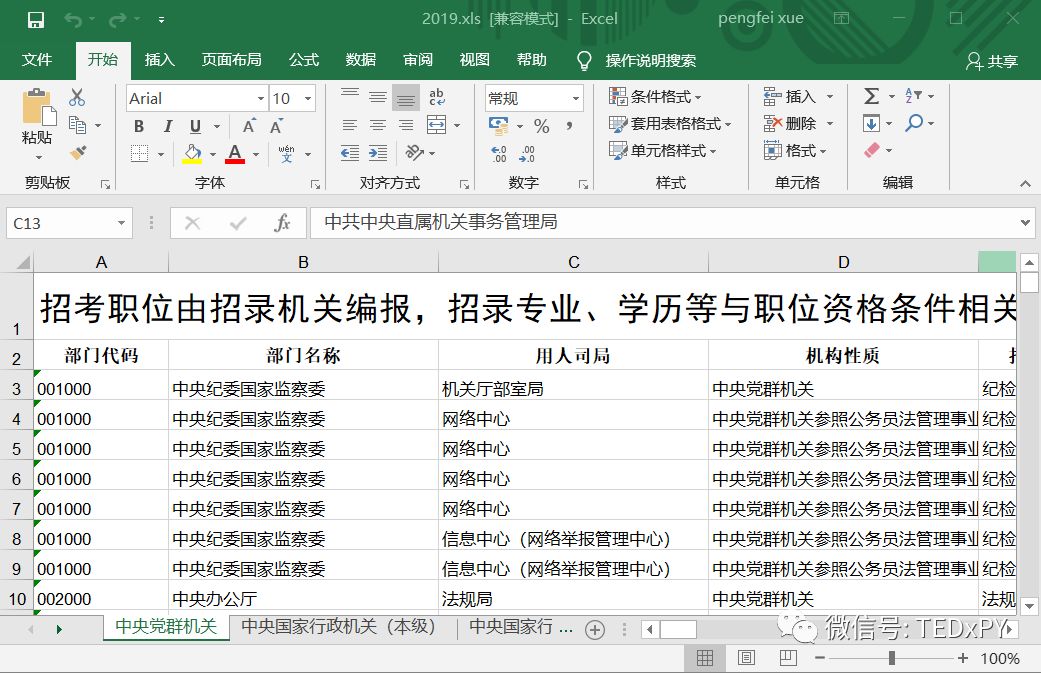This screenshot has width=1041, height=674.
Task: Toggle italic formatting
Action: (166, 128)
